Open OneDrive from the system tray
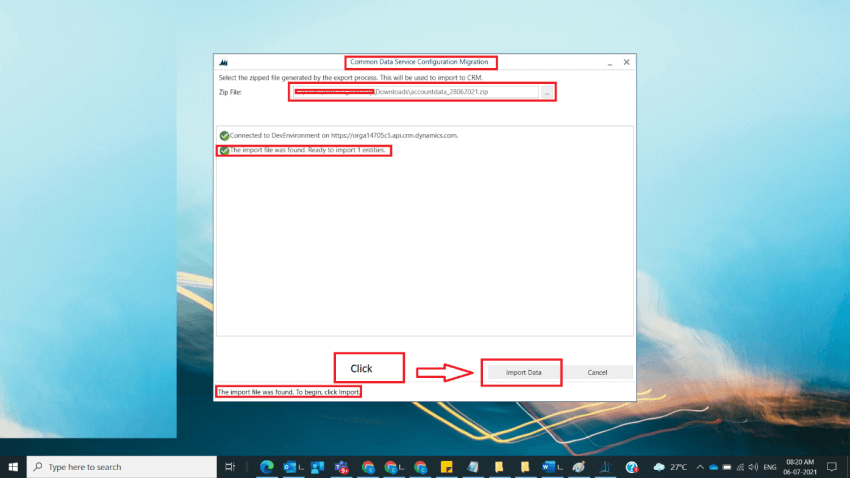The width and height of the screenshot is (850, 478). [713, 467]
